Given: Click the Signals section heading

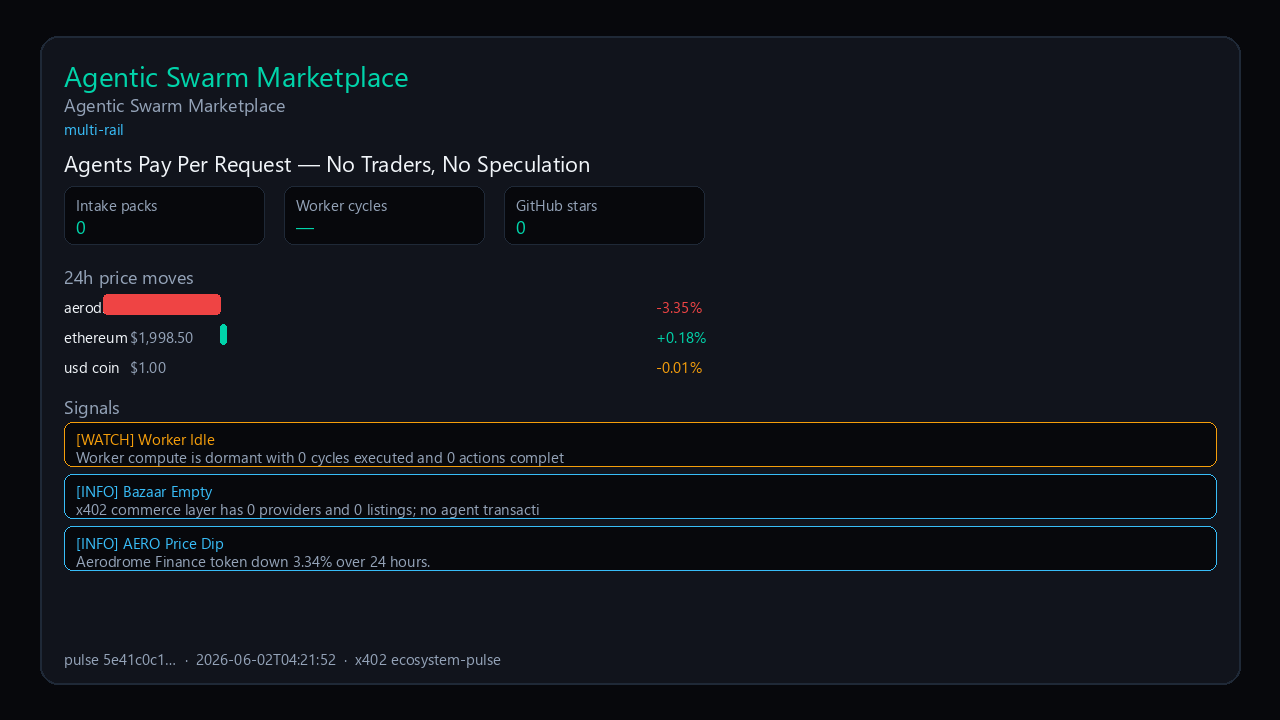Looking at the screenshot, I should pos(92,408).
